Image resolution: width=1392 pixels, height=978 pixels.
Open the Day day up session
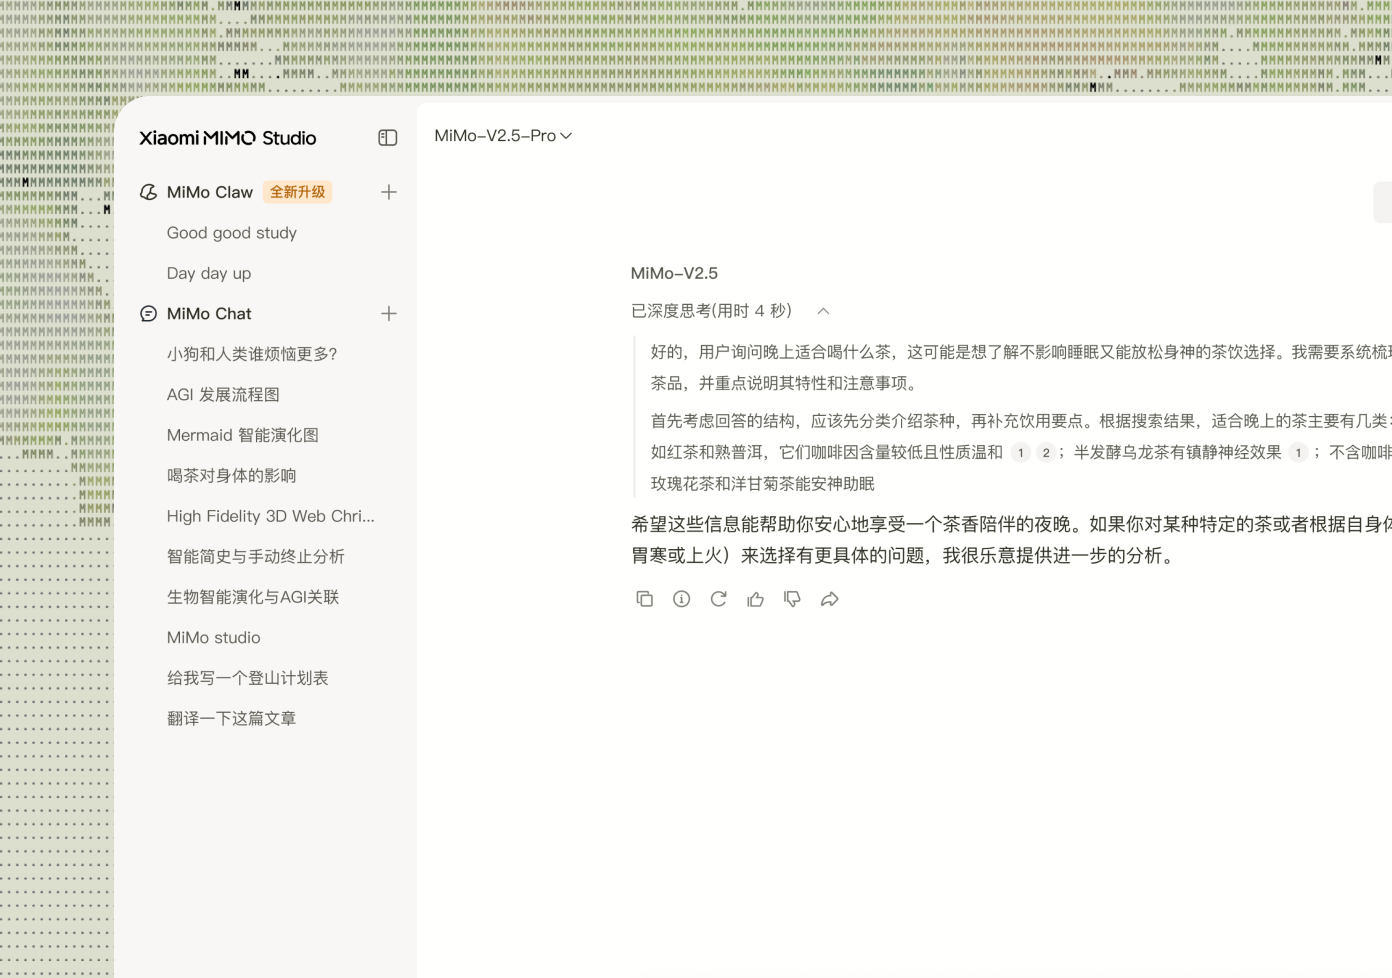coord(209,273)
